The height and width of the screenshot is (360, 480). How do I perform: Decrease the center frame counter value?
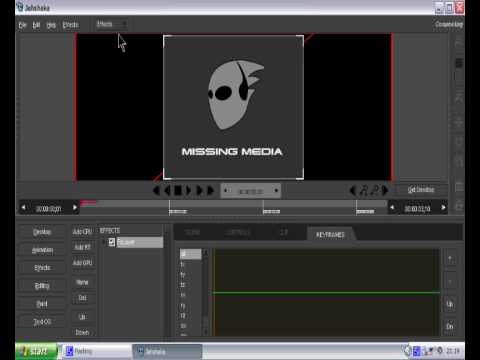coord(225,191)
